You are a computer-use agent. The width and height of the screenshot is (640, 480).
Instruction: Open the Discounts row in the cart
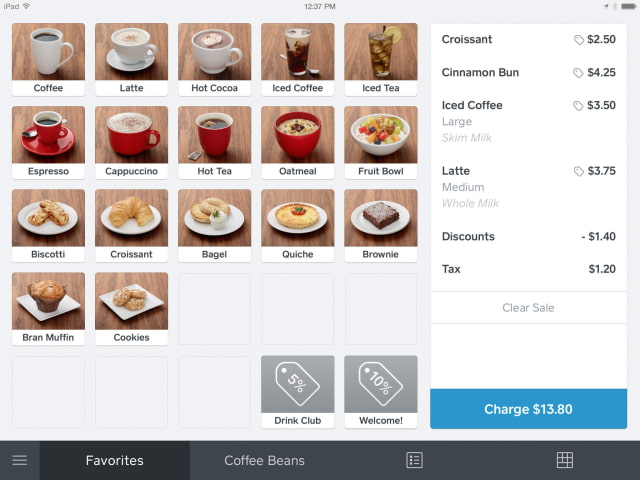[529, 236]
